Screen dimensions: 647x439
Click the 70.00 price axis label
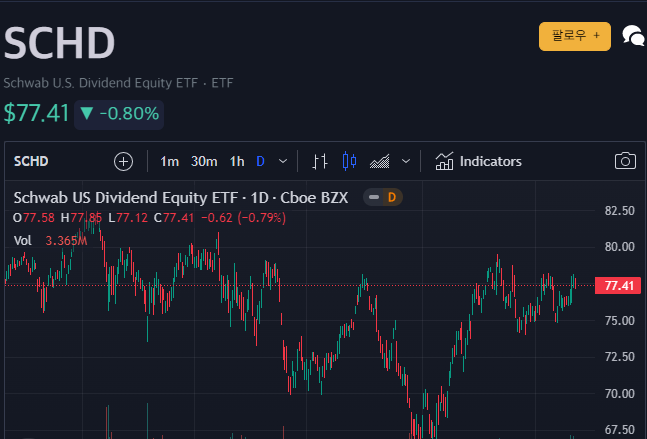[x=619, y=394]
